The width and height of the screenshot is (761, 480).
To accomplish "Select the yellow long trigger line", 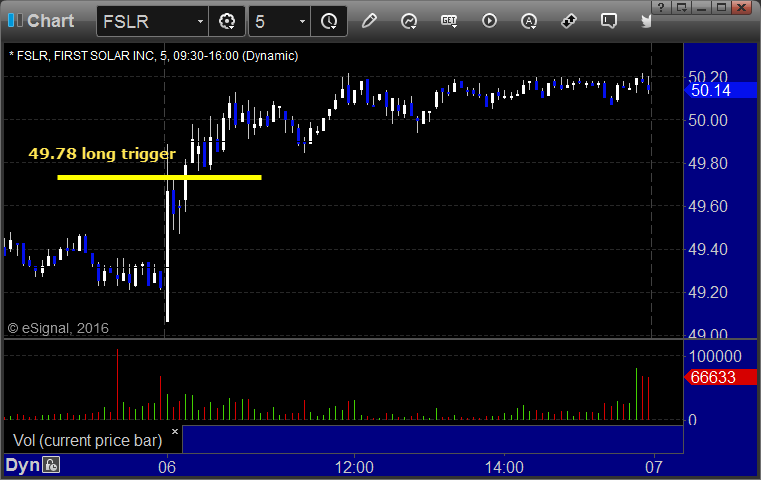I will point(159,178).
